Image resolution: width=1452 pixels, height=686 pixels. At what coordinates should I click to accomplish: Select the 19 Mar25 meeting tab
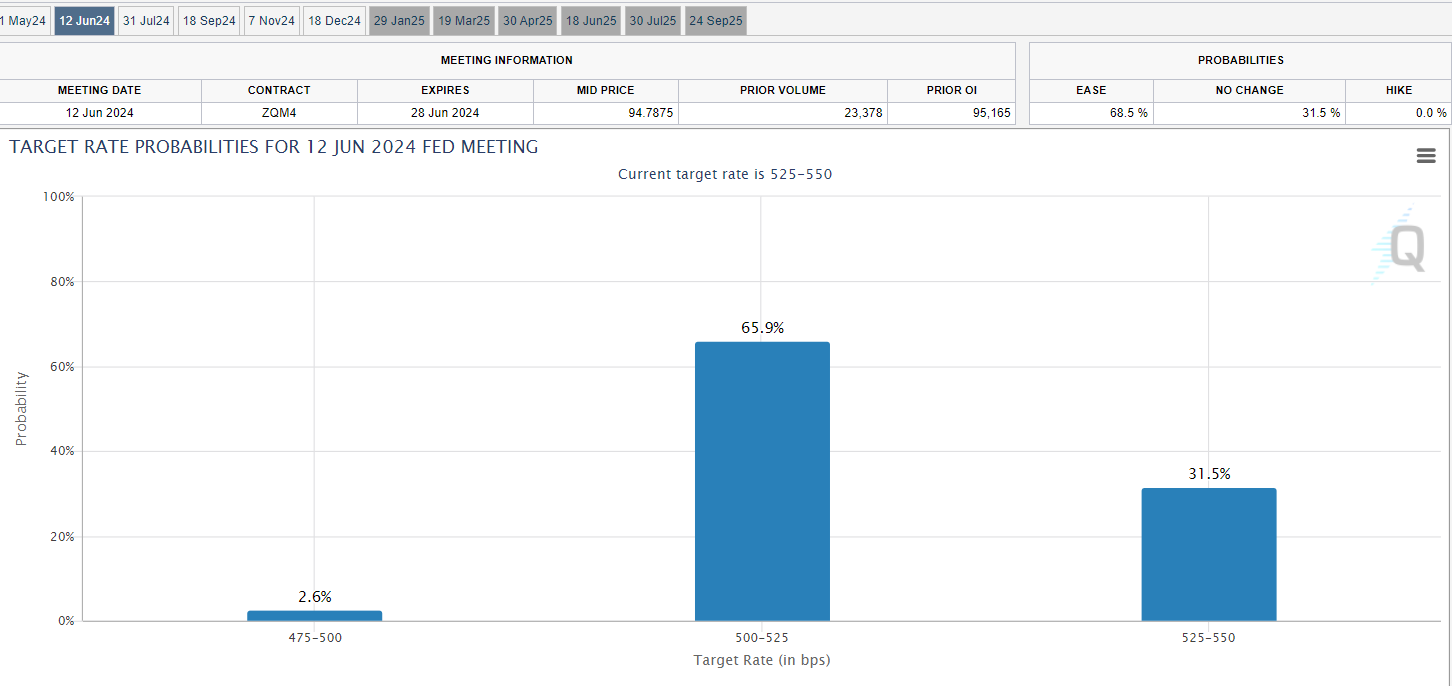coord(464,21)
